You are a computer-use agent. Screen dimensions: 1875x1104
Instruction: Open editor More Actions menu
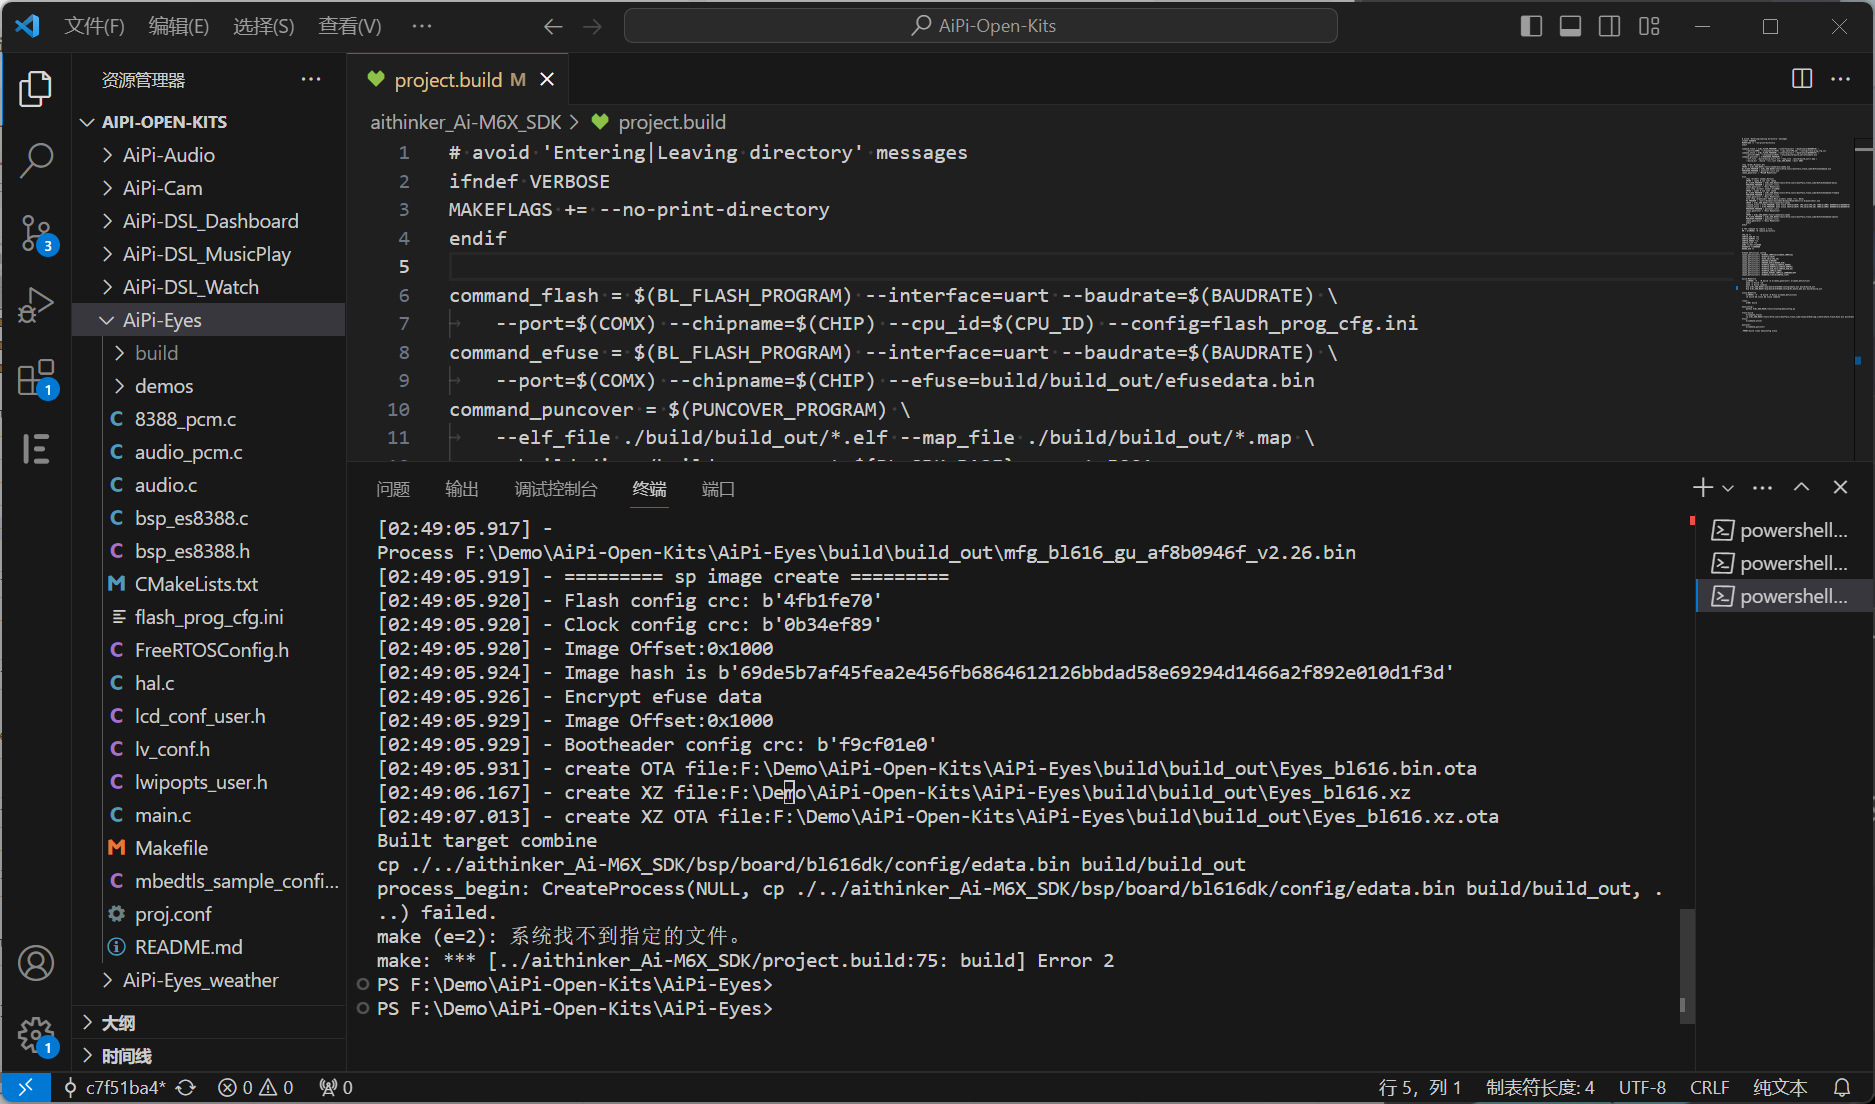(1840, 79)
